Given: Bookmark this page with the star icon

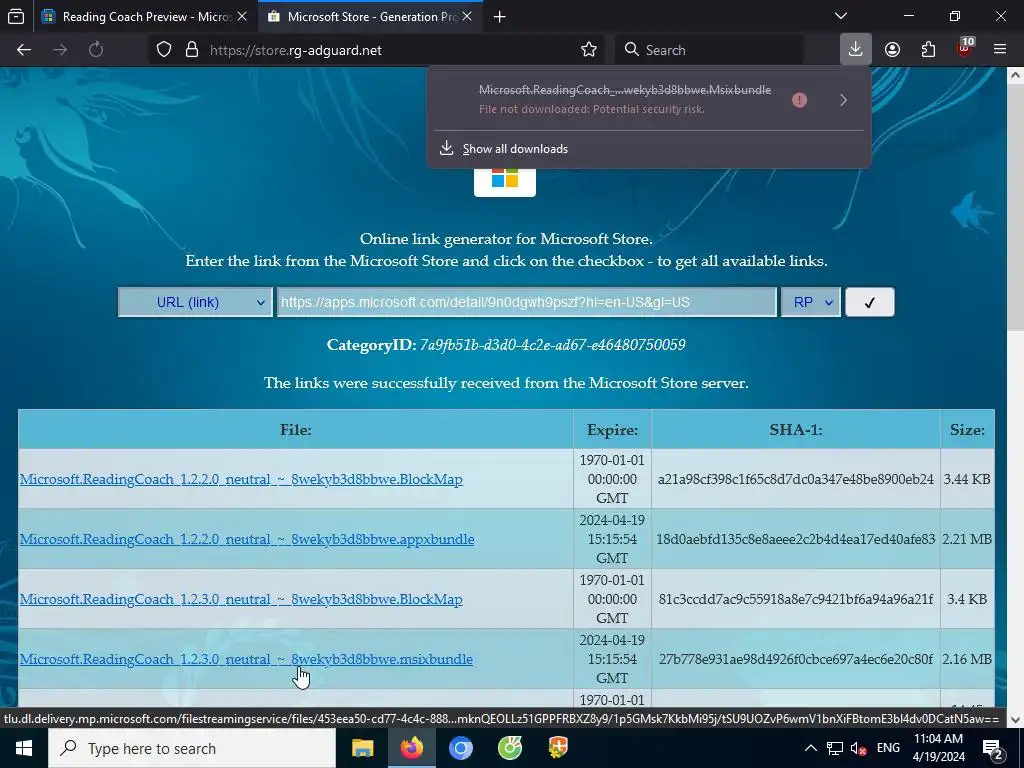Looking at the screenshot, I should tap(588, 50).
